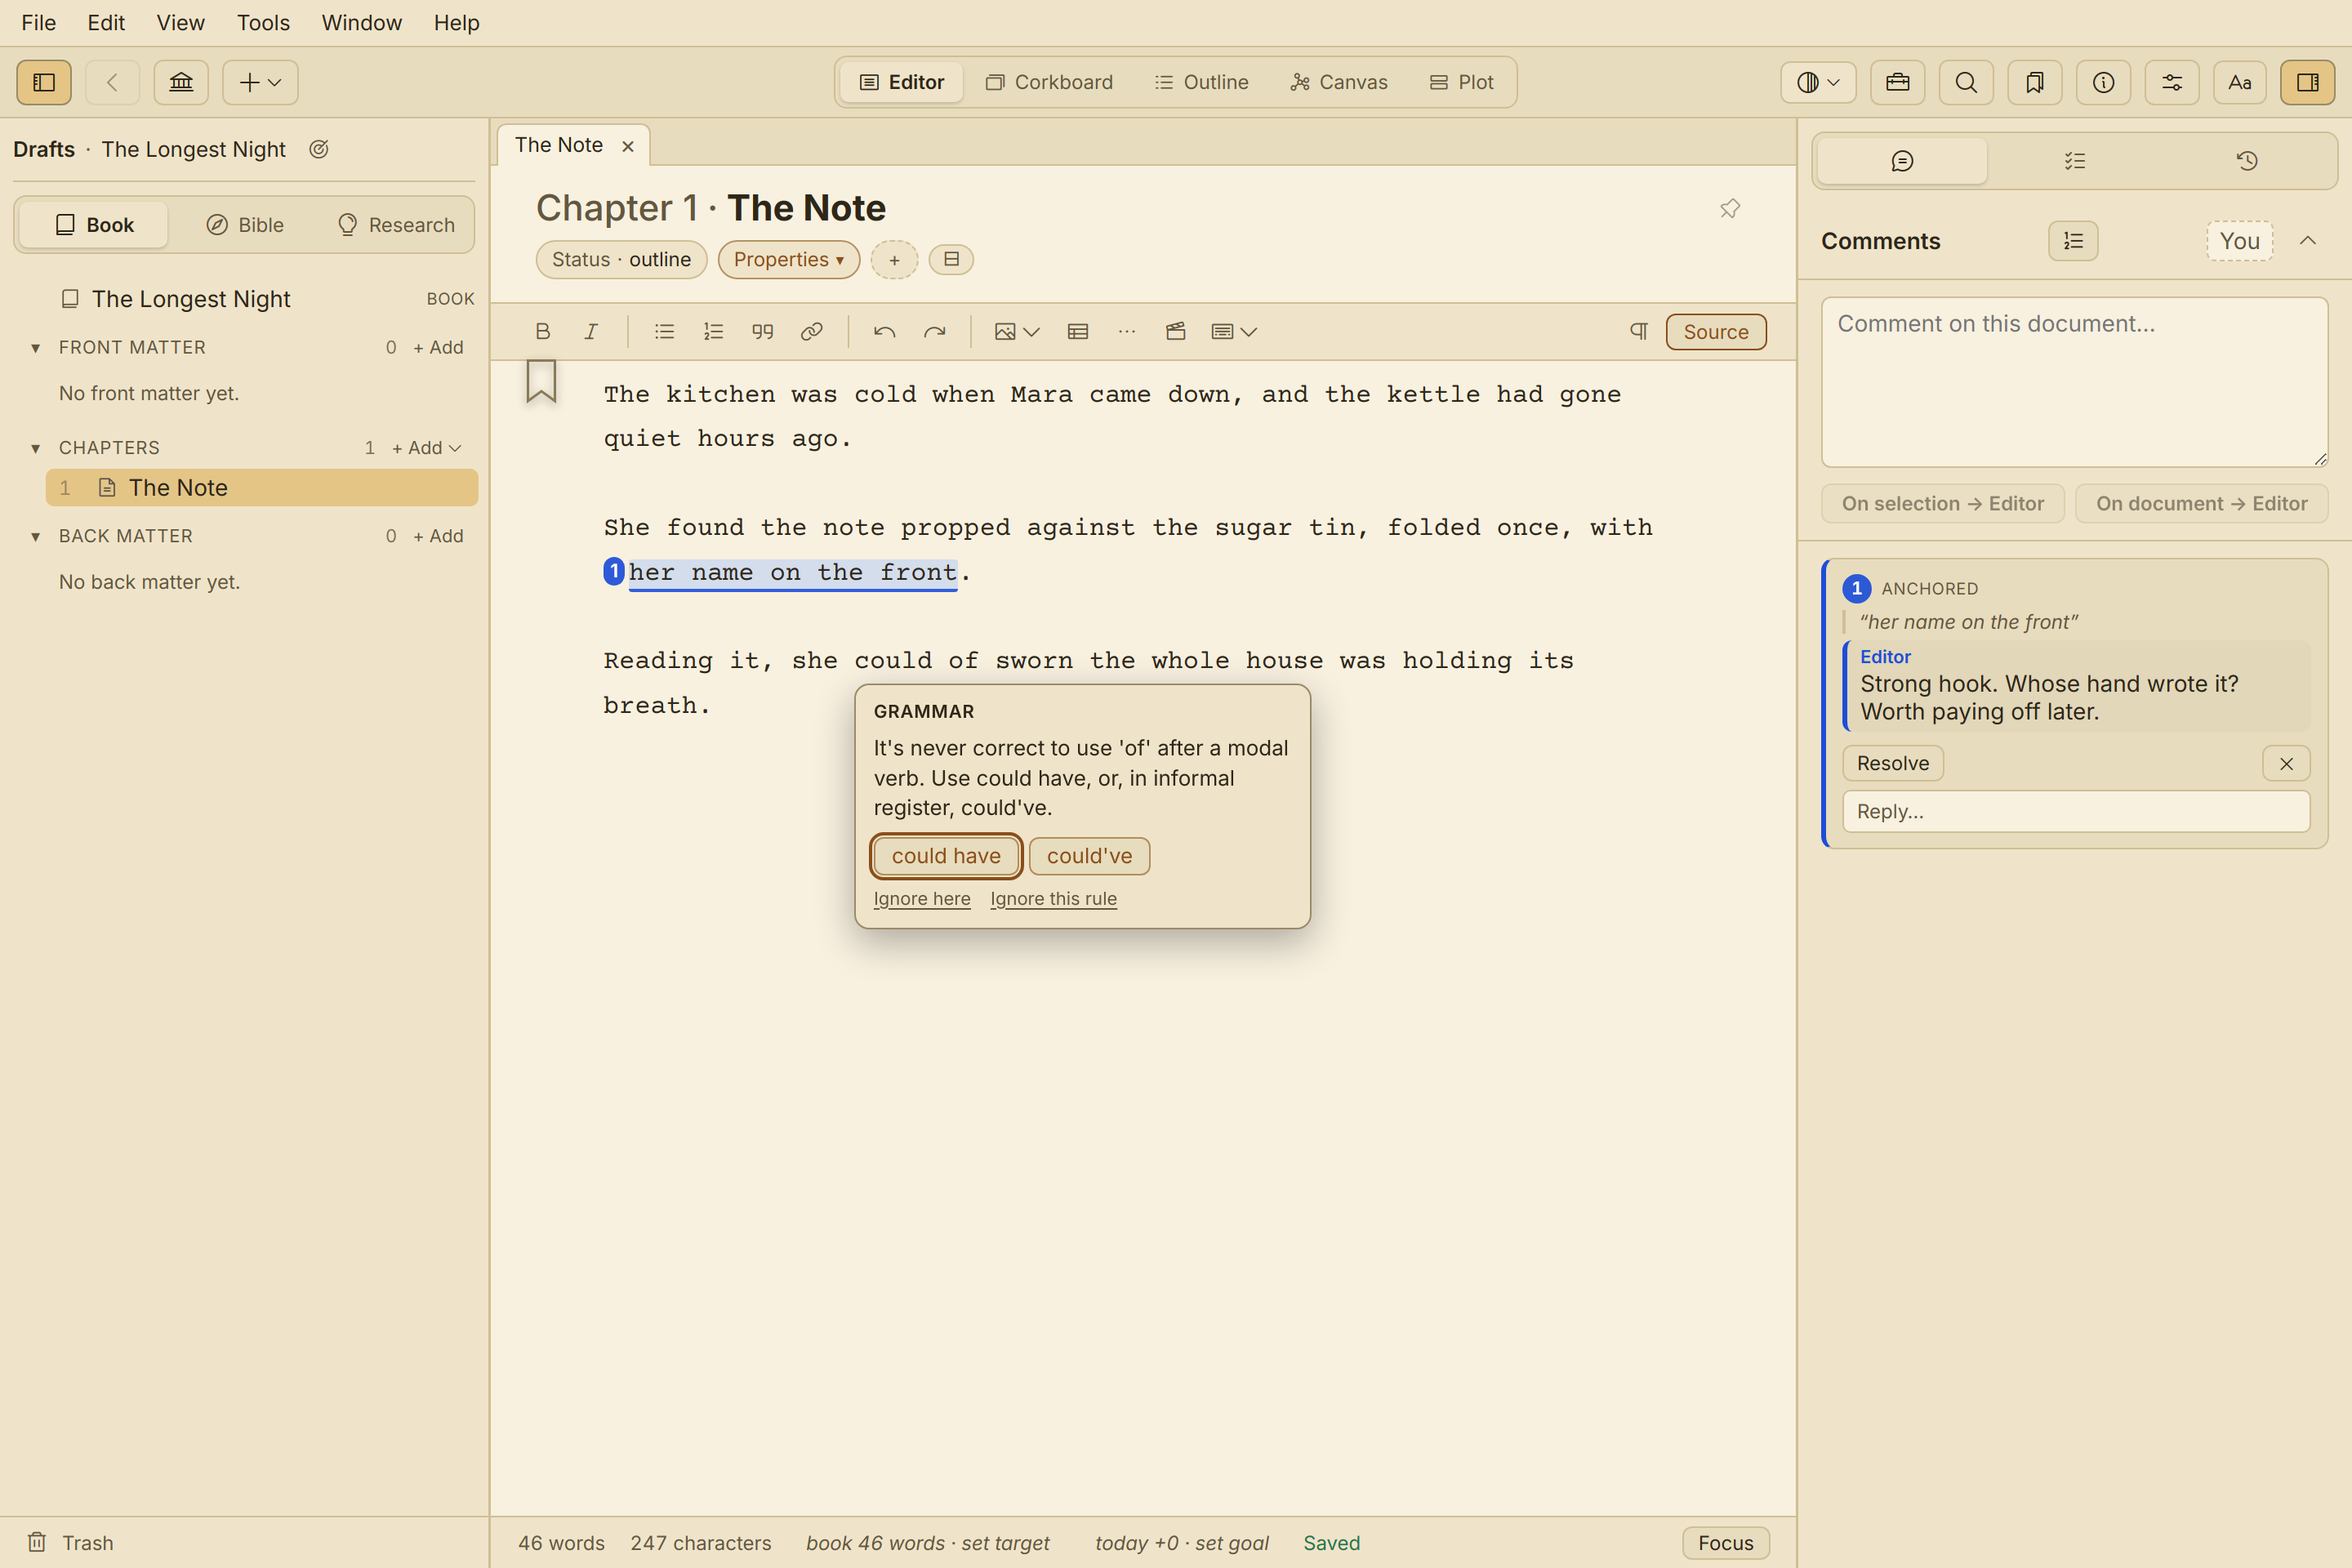Add a back matter item

pyautogui.click(x=438, y=536)
